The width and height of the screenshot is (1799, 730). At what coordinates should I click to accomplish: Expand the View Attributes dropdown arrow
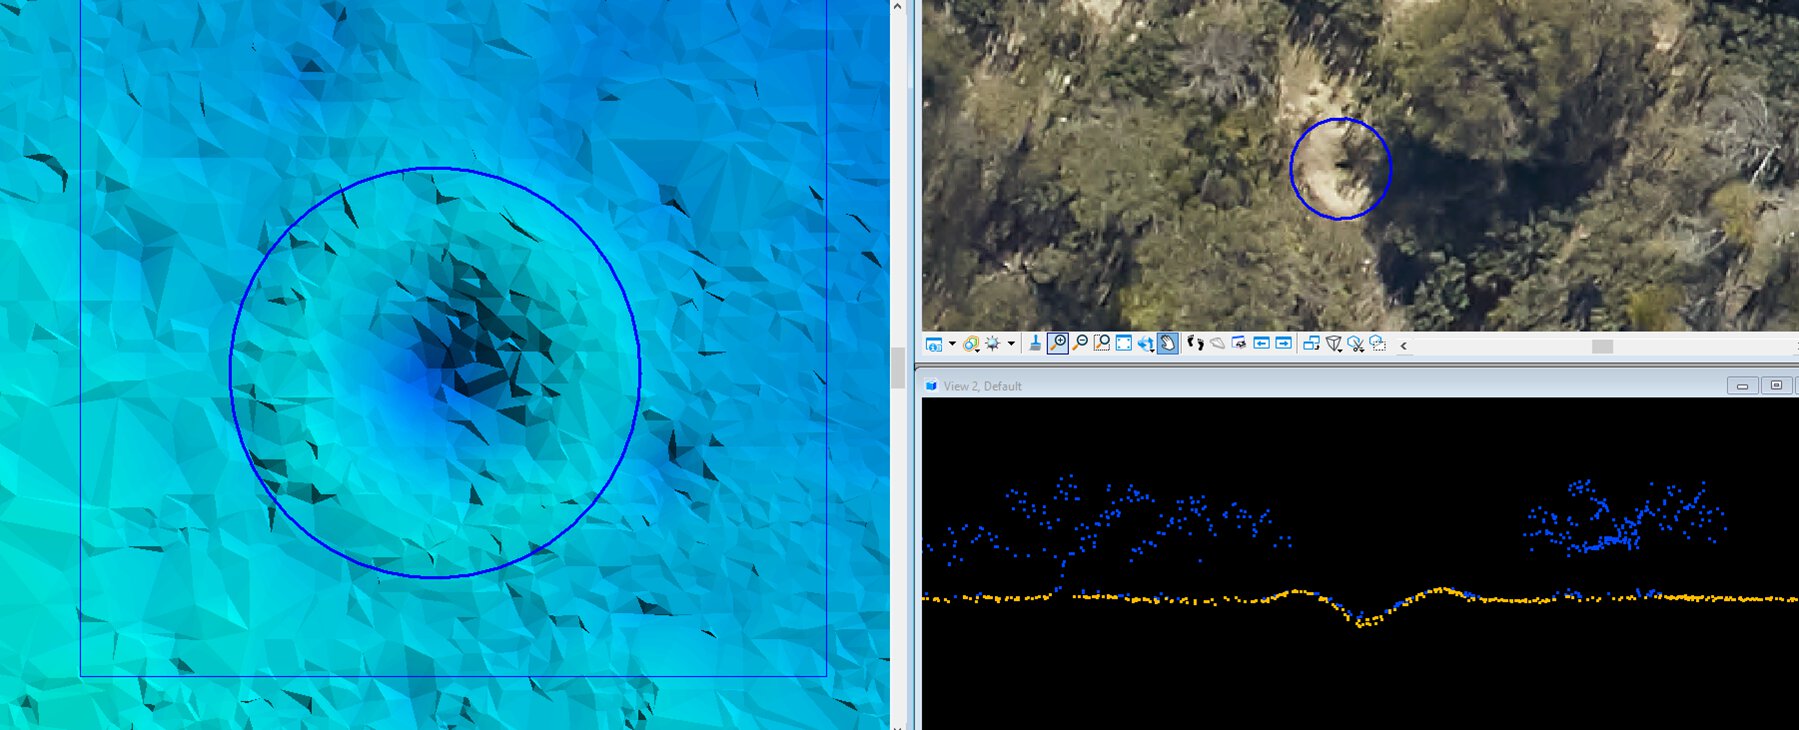tap(952, 344)
